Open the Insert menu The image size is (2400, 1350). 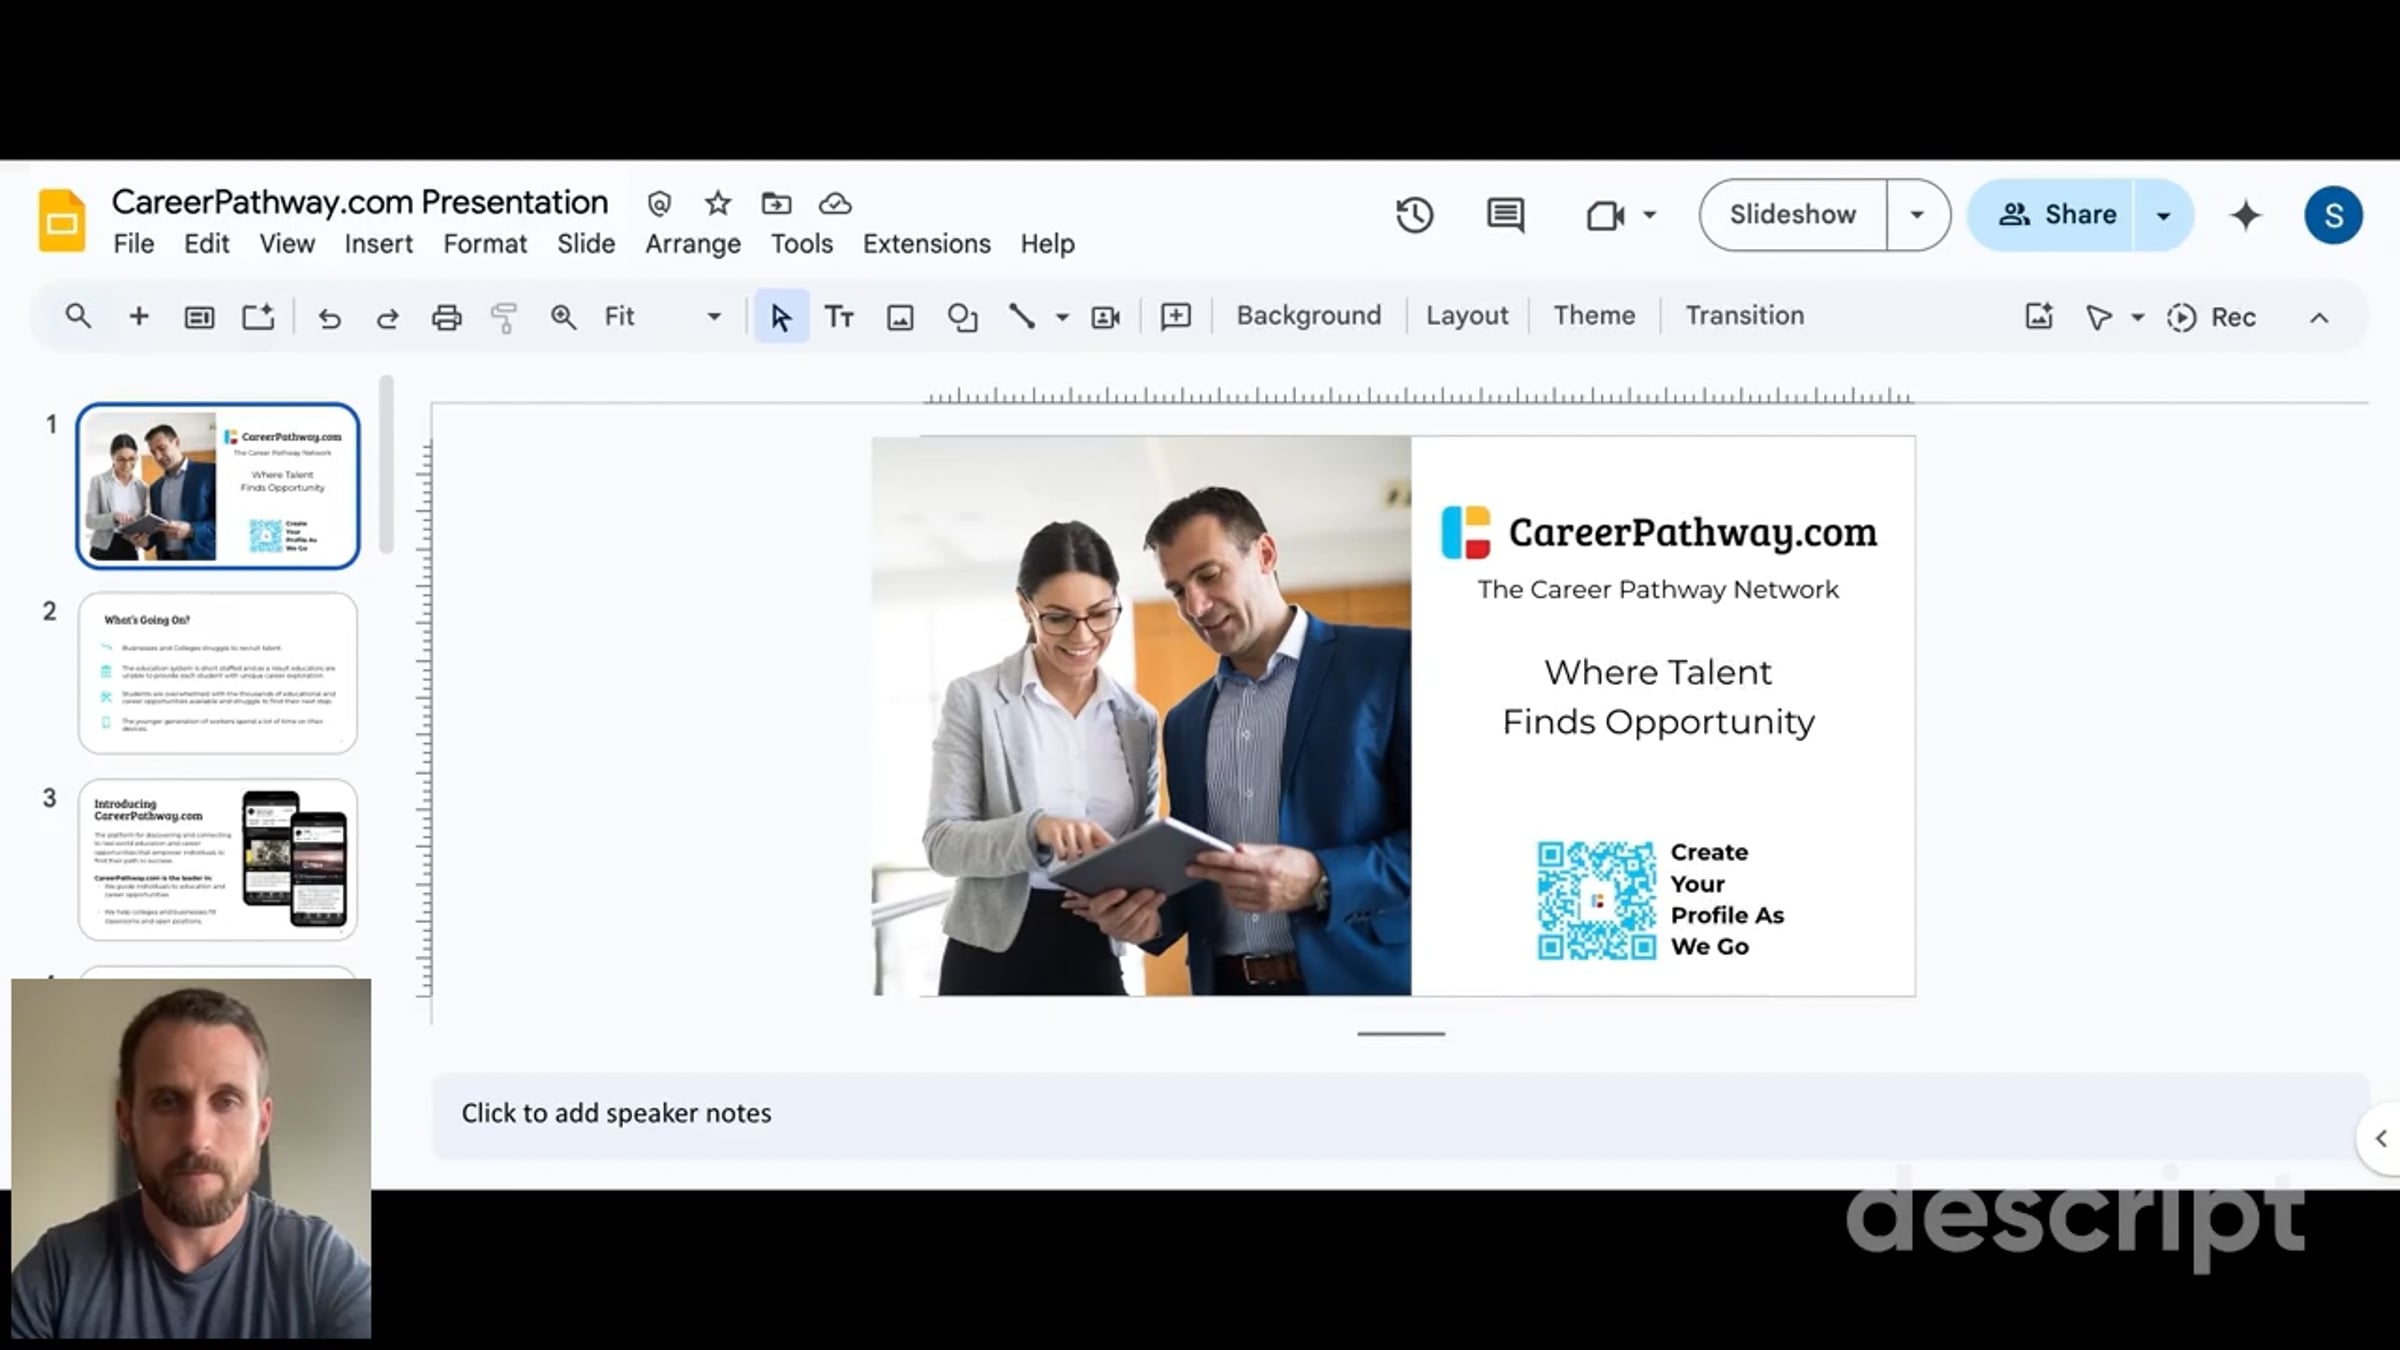tap(378, 244)
